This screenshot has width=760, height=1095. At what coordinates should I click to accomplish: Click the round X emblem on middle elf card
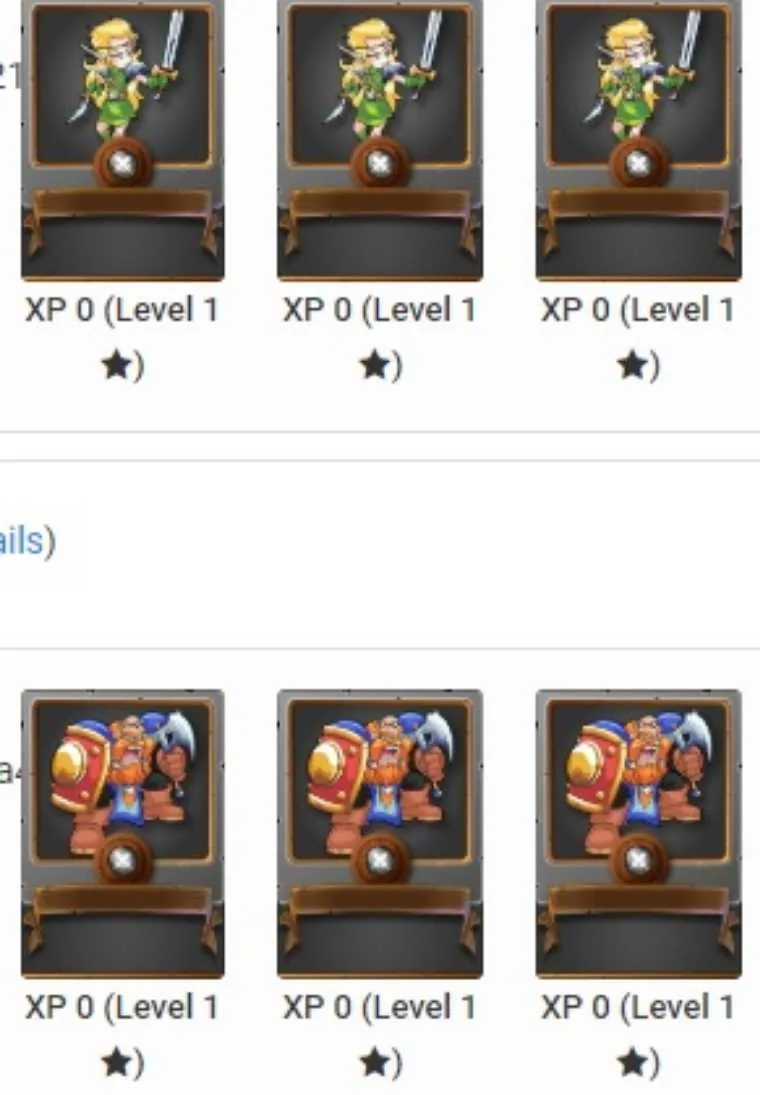(x=379, y=164)
